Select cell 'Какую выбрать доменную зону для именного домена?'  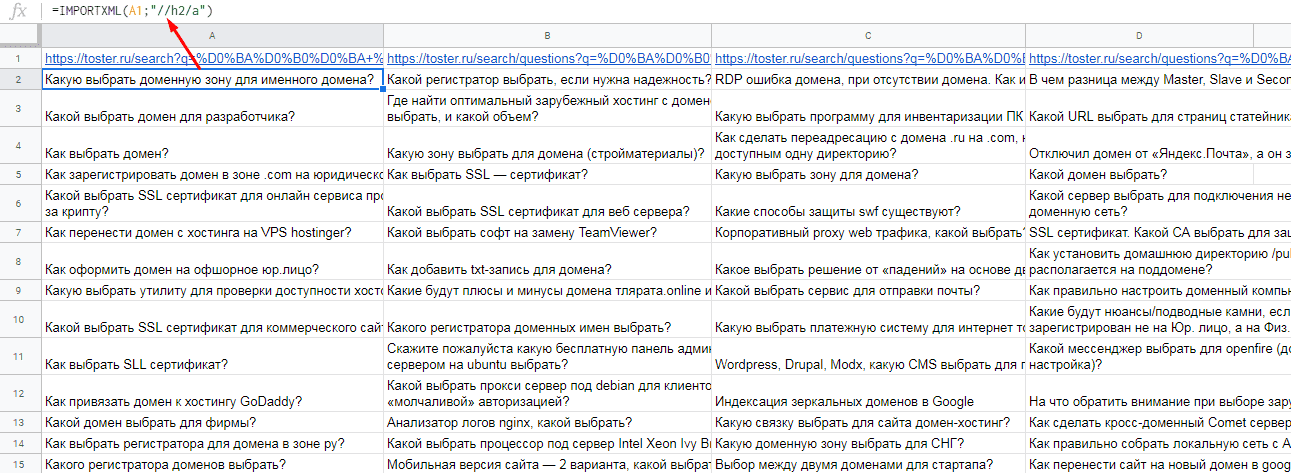pos(213,79)
